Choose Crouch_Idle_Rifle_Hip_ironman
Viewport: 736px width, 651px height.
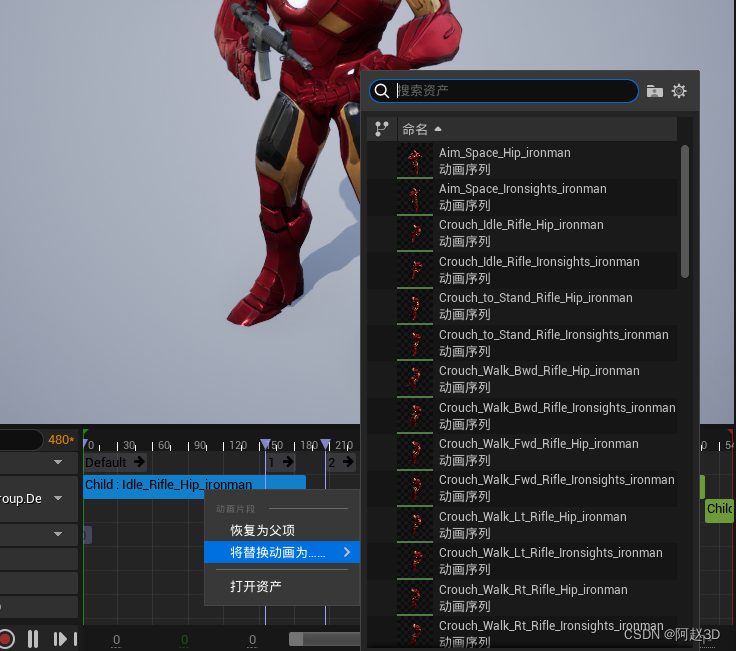(x=522, y=233)
